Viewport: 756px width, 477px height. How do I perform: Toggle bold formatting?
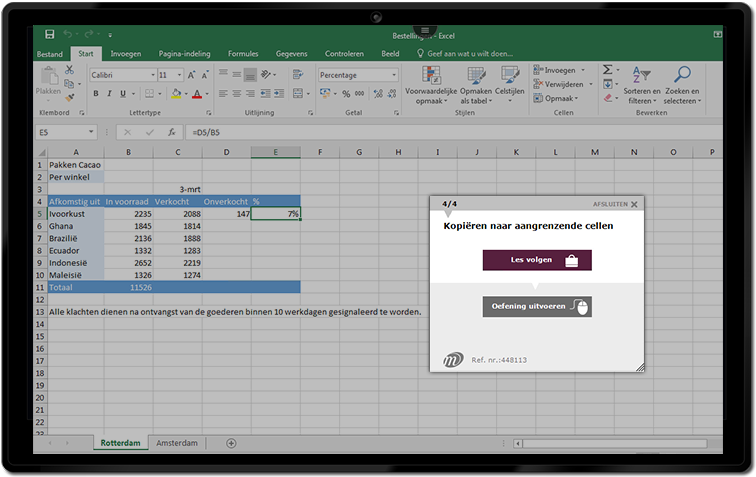(x=96, y=94)
